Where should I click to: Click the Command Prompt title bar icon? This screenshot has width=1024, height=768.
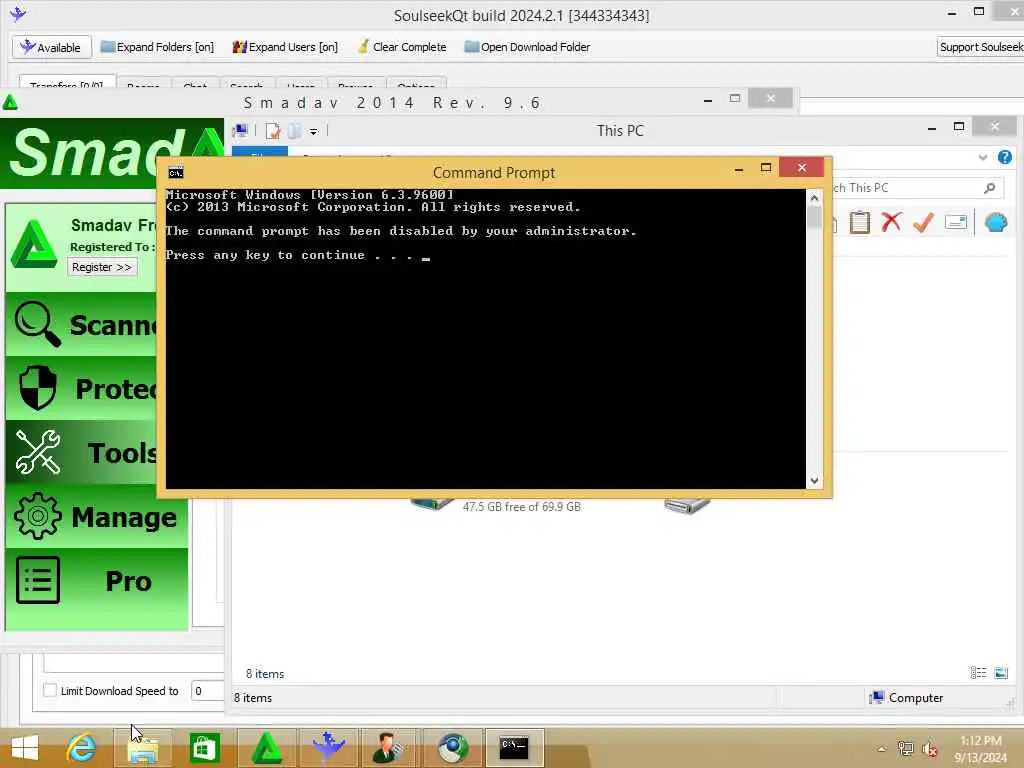pyautogui.click(x=176, y=172)
